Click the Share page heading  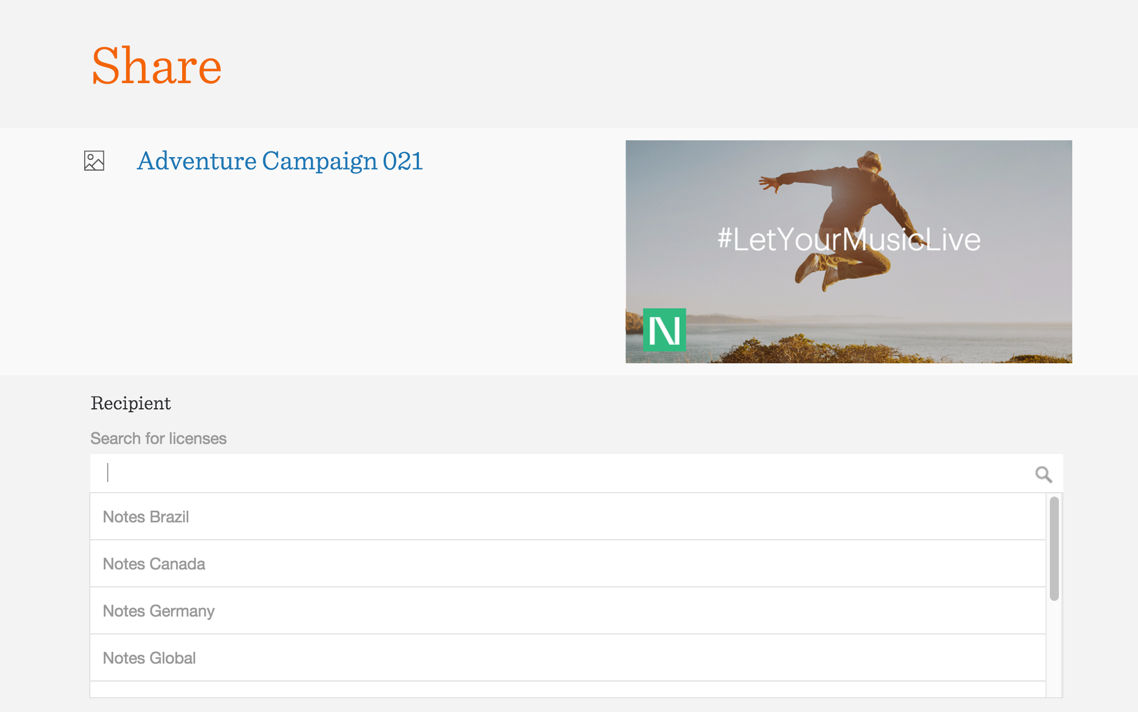click(156, 66)
